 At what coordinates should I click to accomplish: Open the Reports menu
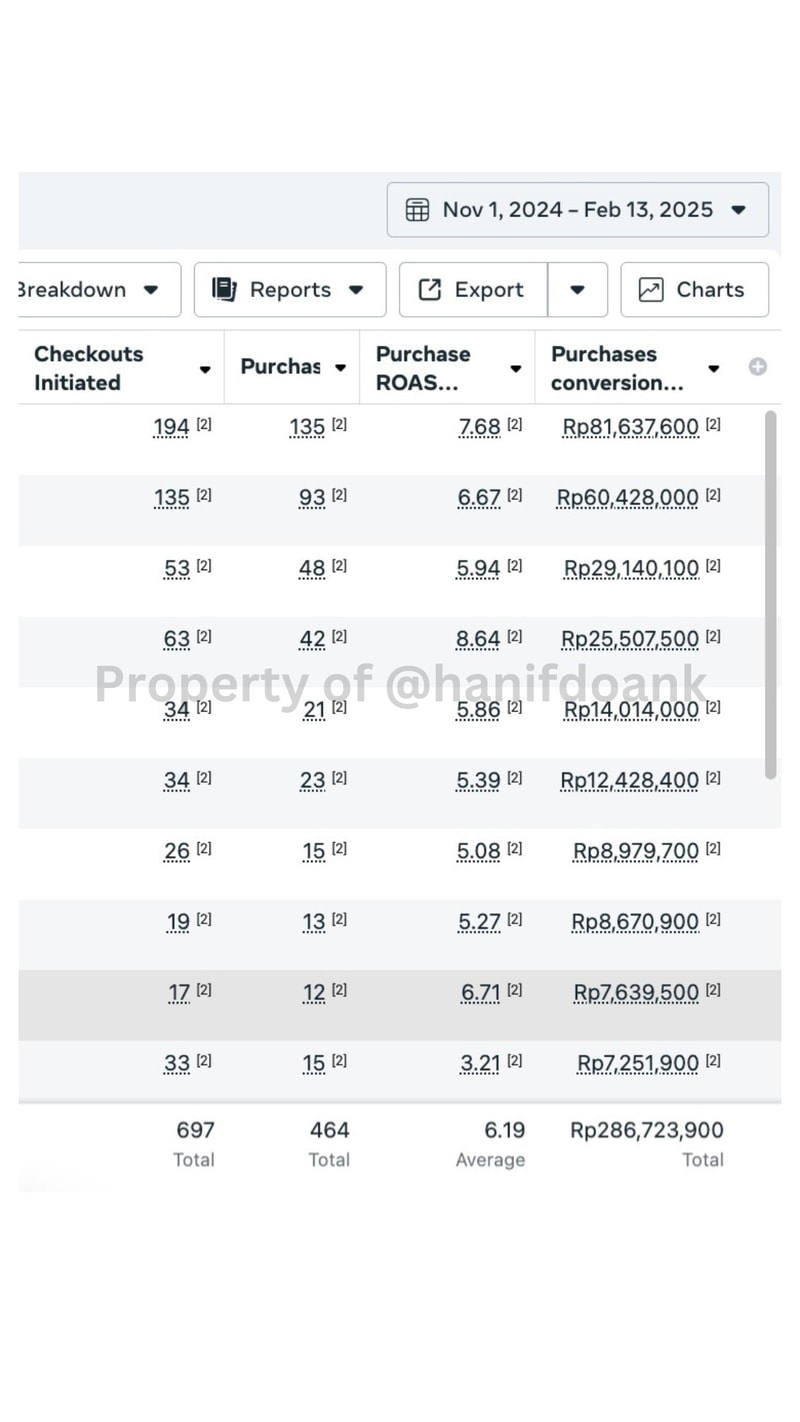coord(290,290)
